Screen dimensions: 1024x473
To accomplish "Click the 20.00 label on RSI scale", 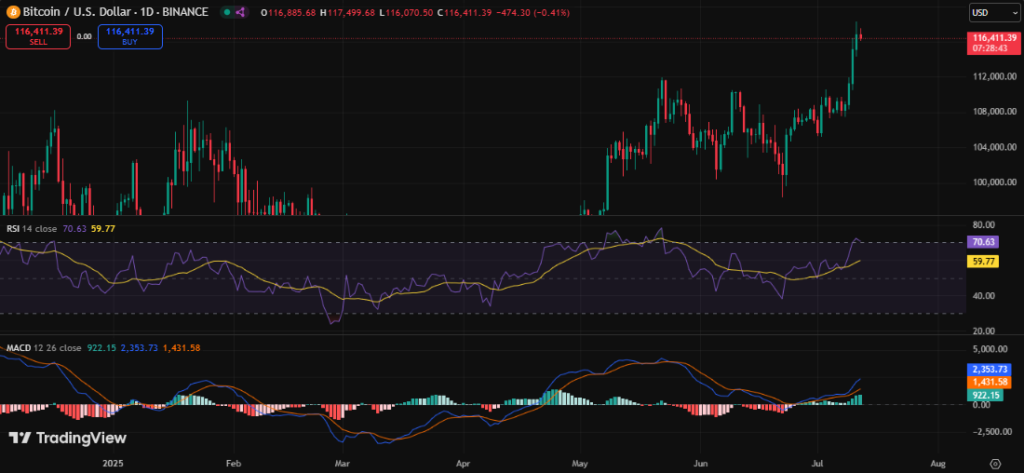I will (982, 331).
